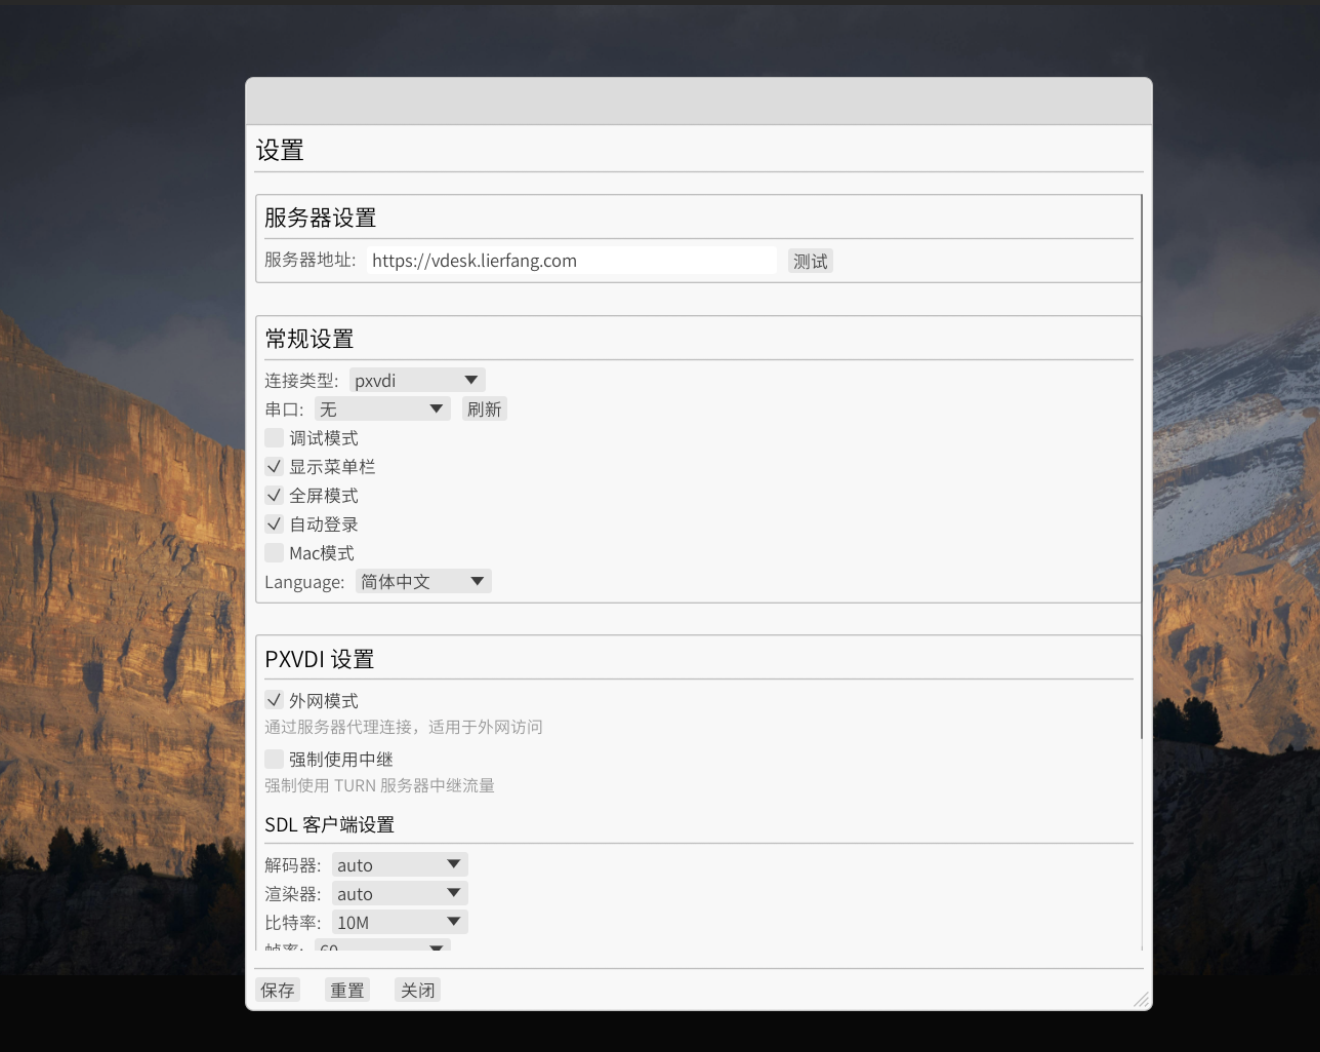Click the 刷新 refresh button
This screenshot has height=1052, width=1320.
(484, 409)
